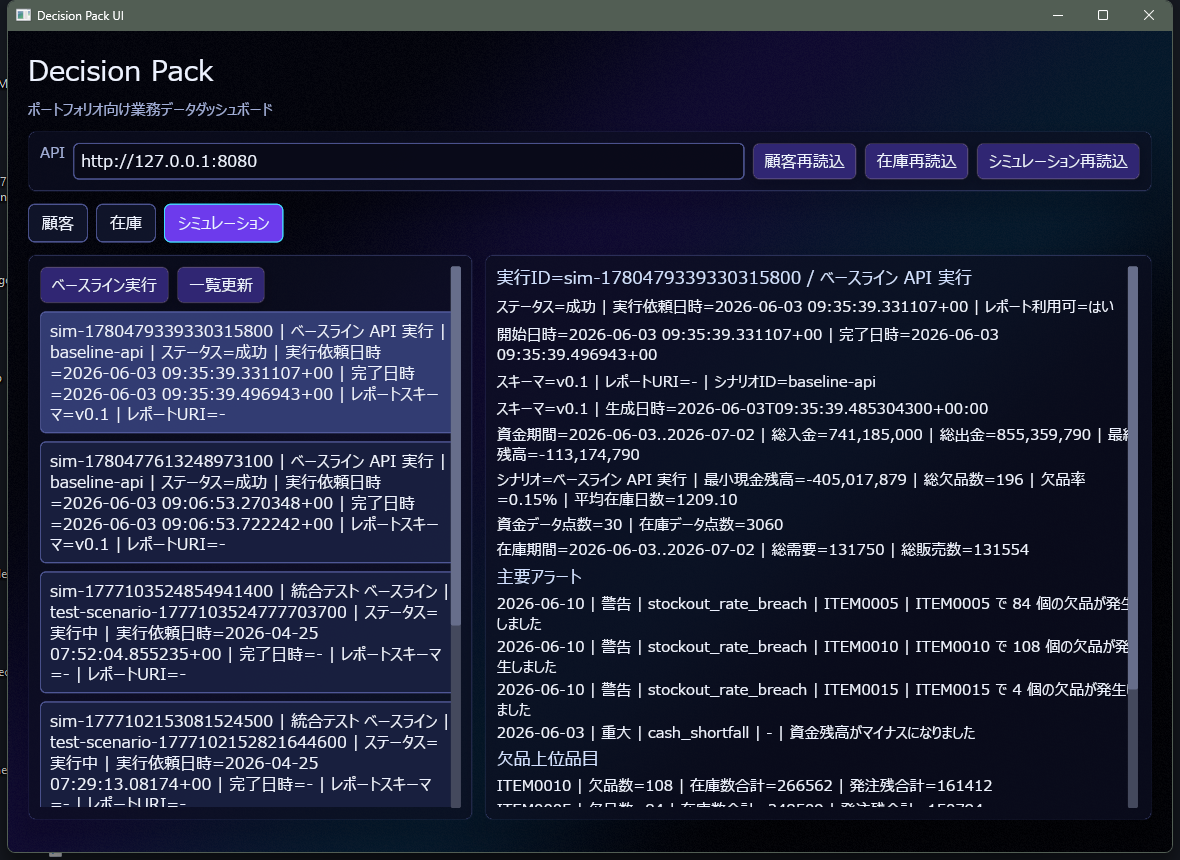Image resolution: width=1180 pixels, height=860 pixels.
Task: Refresh list with 一覧更新 button
Action: tap(220, 285)
